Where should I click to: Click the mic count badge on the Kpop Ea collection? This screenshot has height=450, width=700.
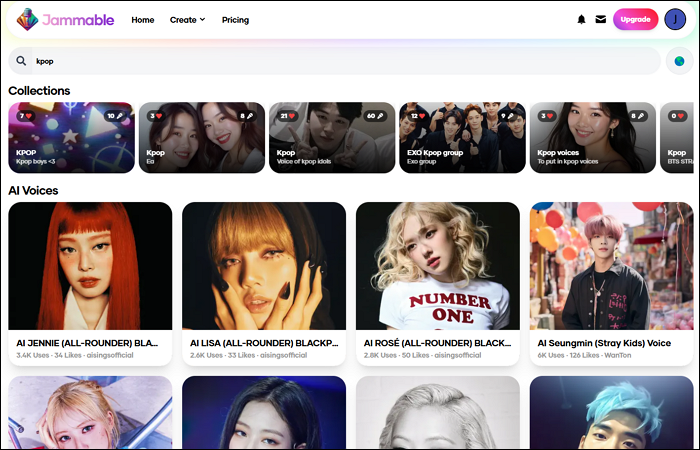click(247, 116)
